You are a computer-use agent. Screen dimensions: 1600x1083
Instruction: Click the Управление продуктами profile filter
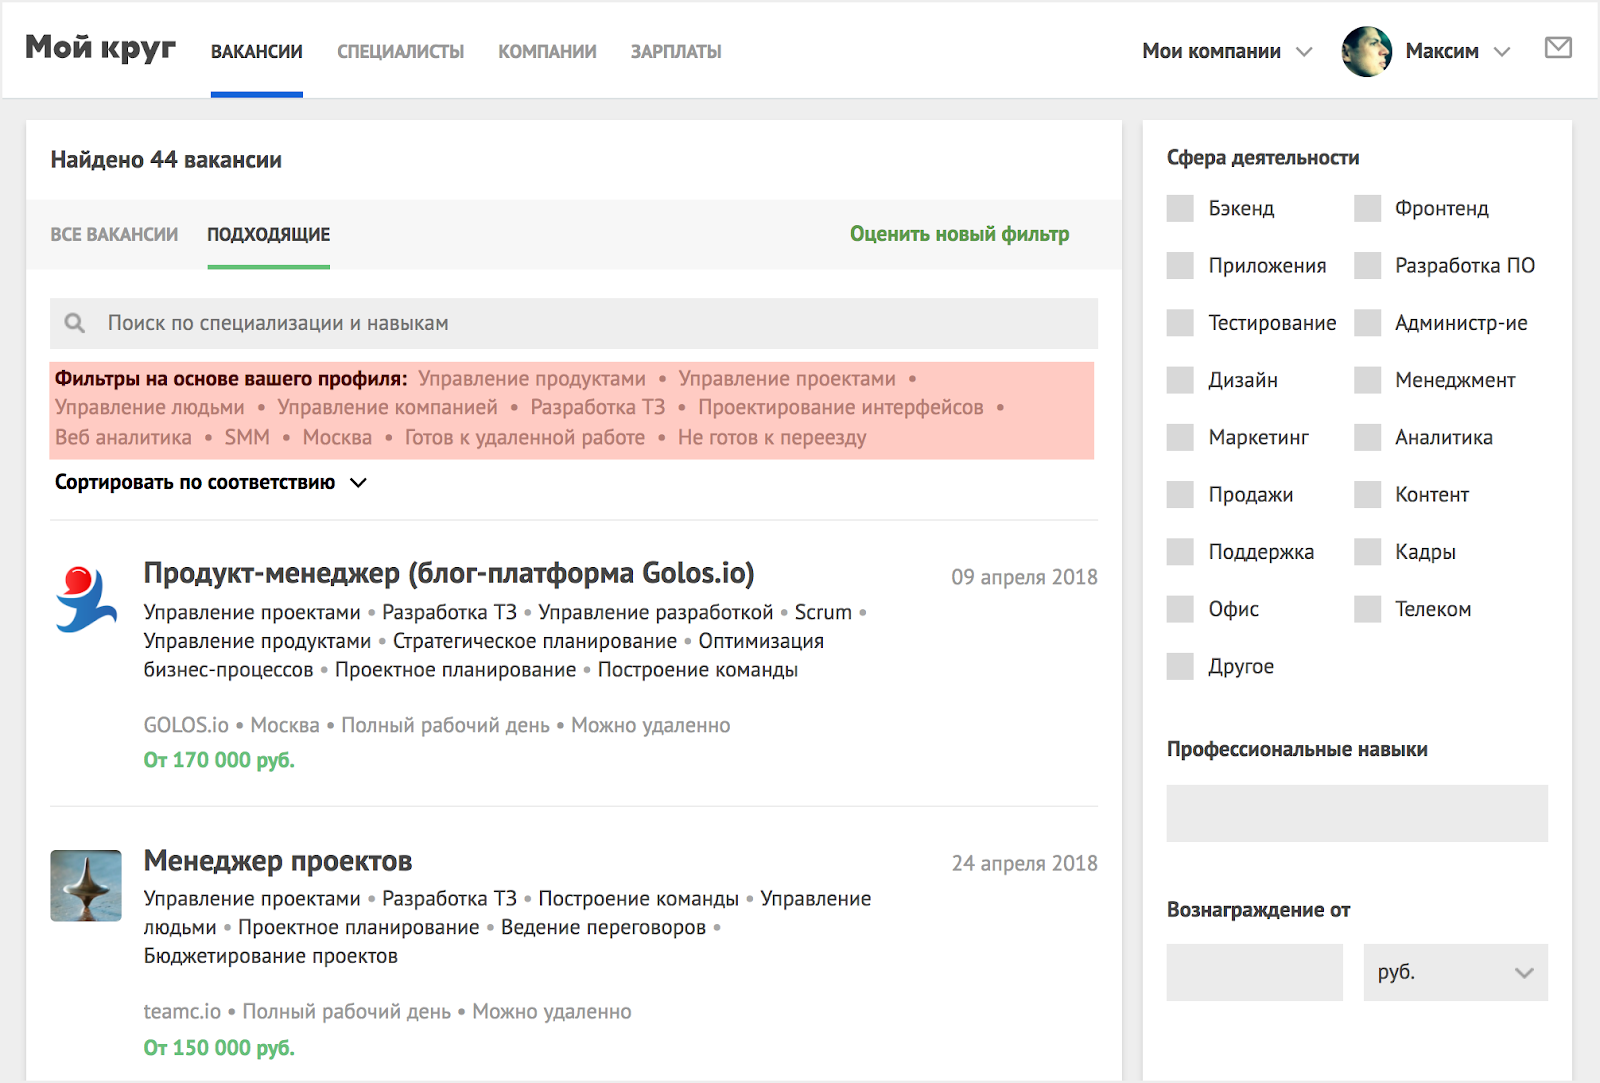[x=532, y=379]
